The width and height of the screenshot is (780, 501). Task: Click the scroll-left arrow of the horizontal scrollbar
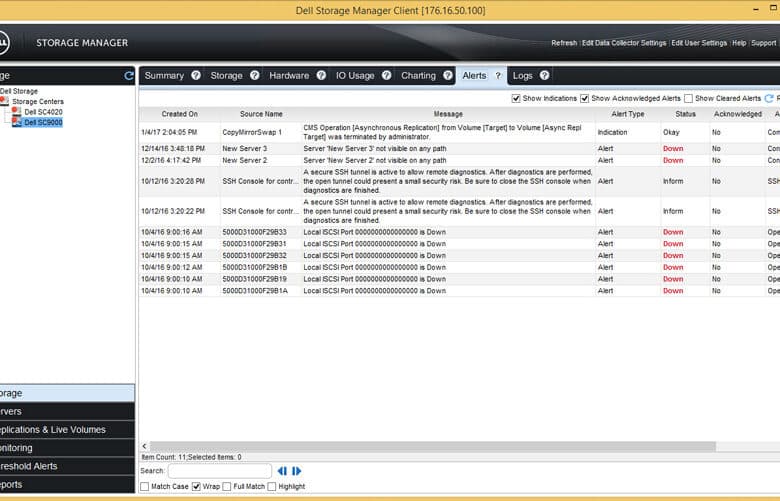[x=144, y=446]
